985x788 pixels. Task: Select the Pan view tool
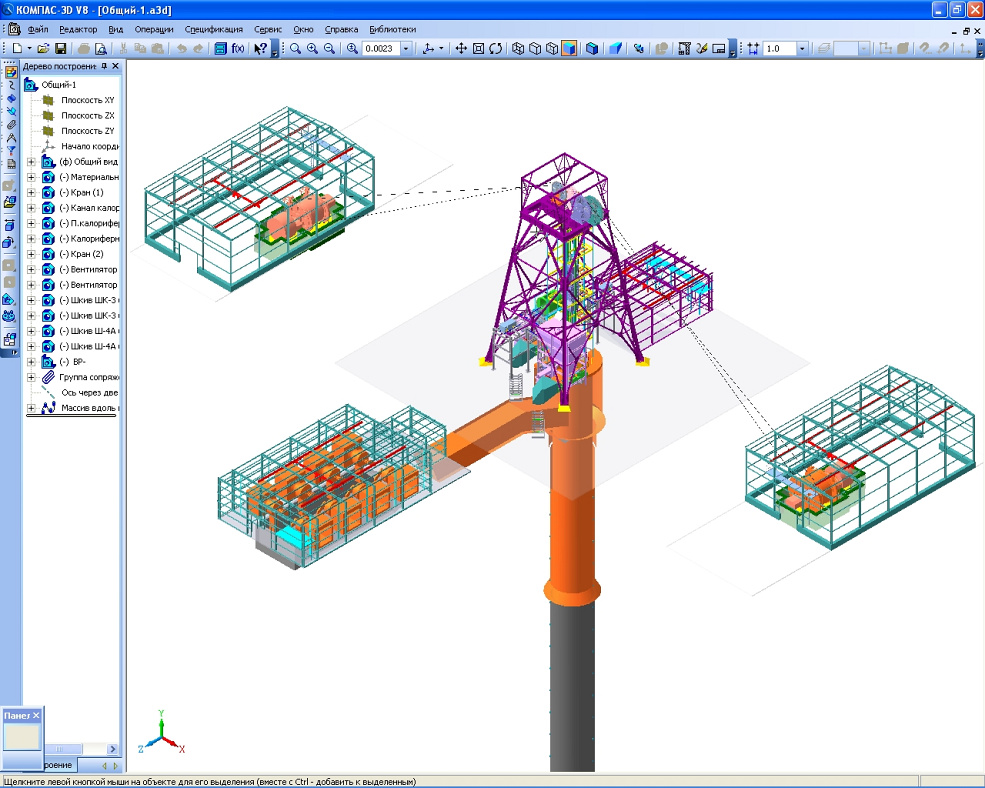point(461,48)
